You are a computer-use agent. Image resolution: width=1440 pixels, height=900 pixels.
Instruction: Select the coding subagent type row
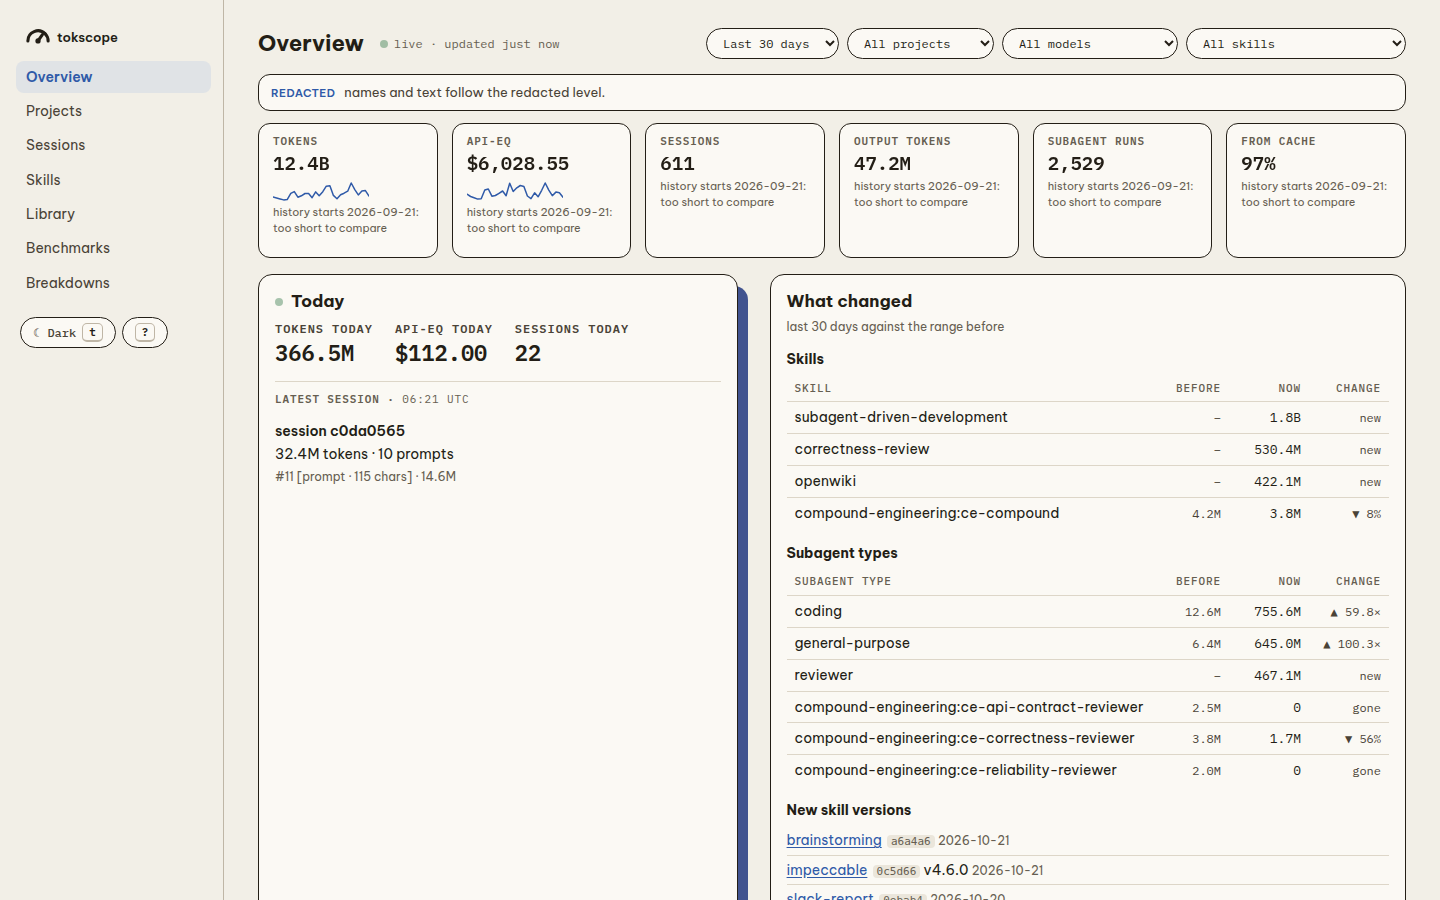pyautogui.click(x=1088, y=612)
